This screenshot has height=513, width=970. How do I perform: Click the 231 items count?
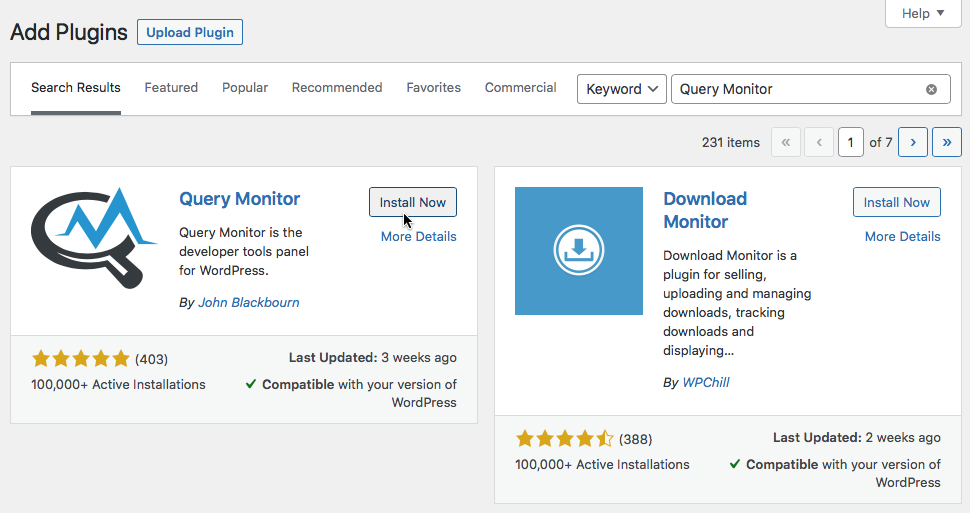click(x=731, y=142)
